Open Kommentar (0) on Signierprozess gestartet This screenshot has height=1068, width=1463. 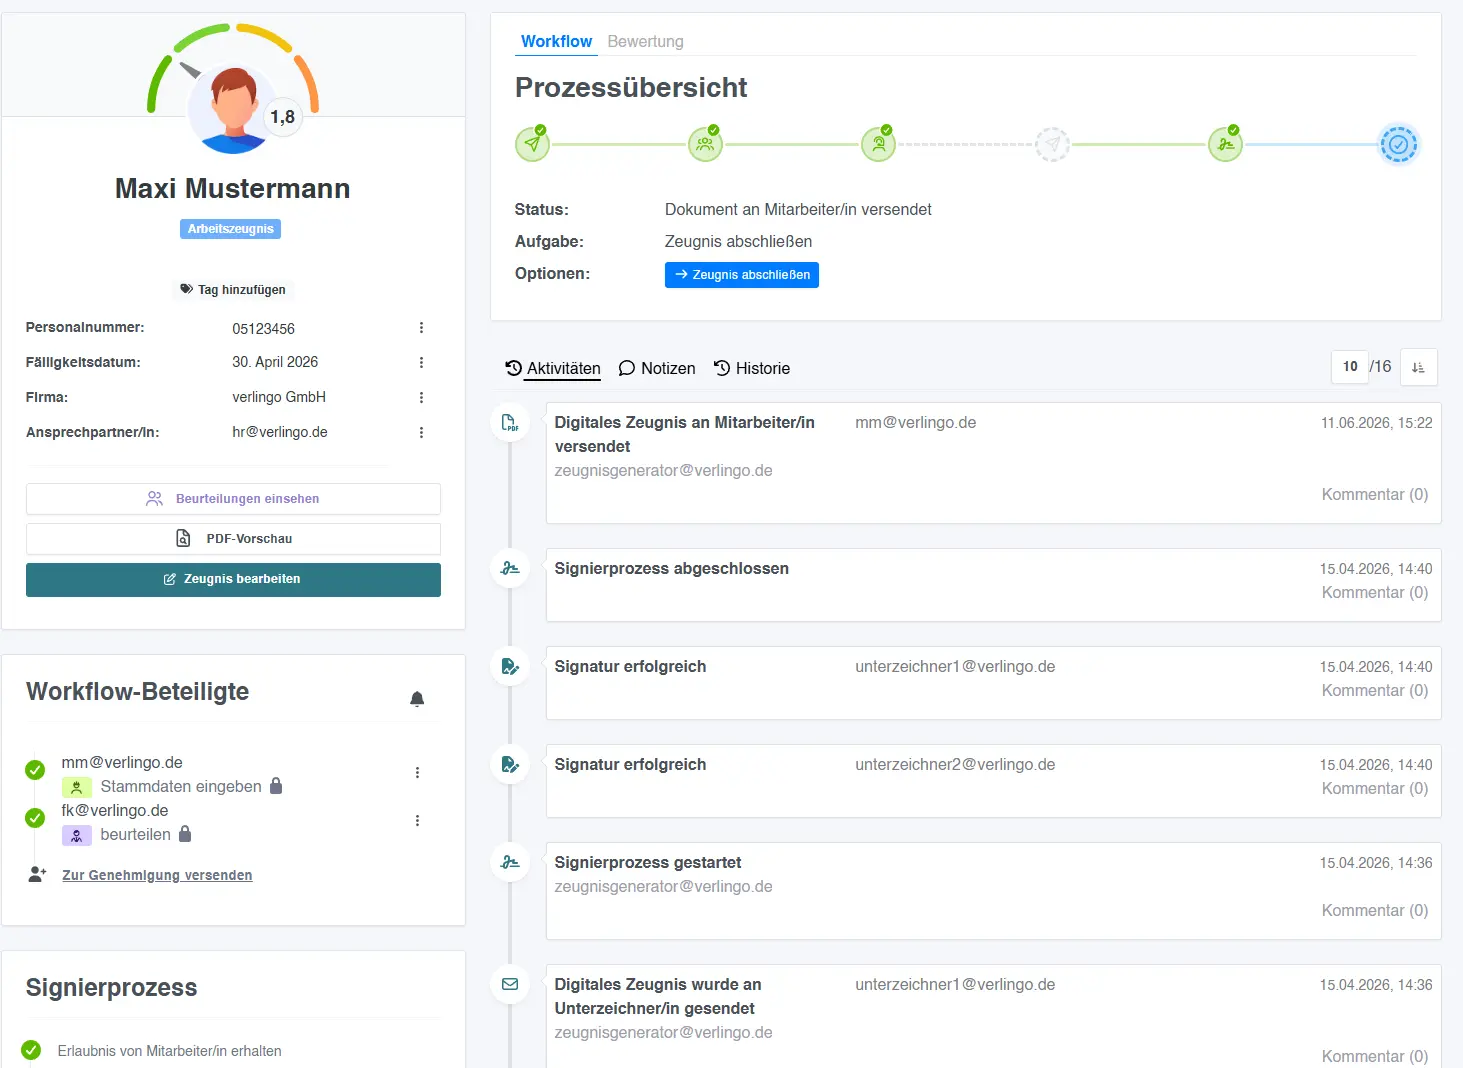1375,911
